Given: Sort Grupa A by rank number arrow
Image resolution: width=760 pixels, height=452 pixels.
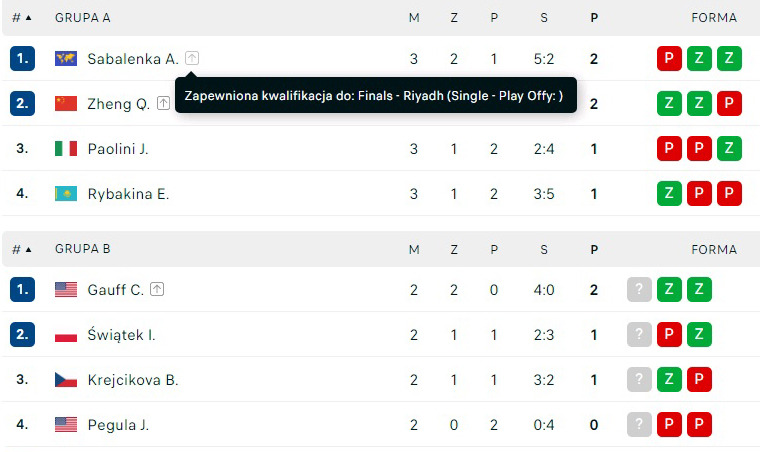Looking at the screenshot, I should 22,18.
